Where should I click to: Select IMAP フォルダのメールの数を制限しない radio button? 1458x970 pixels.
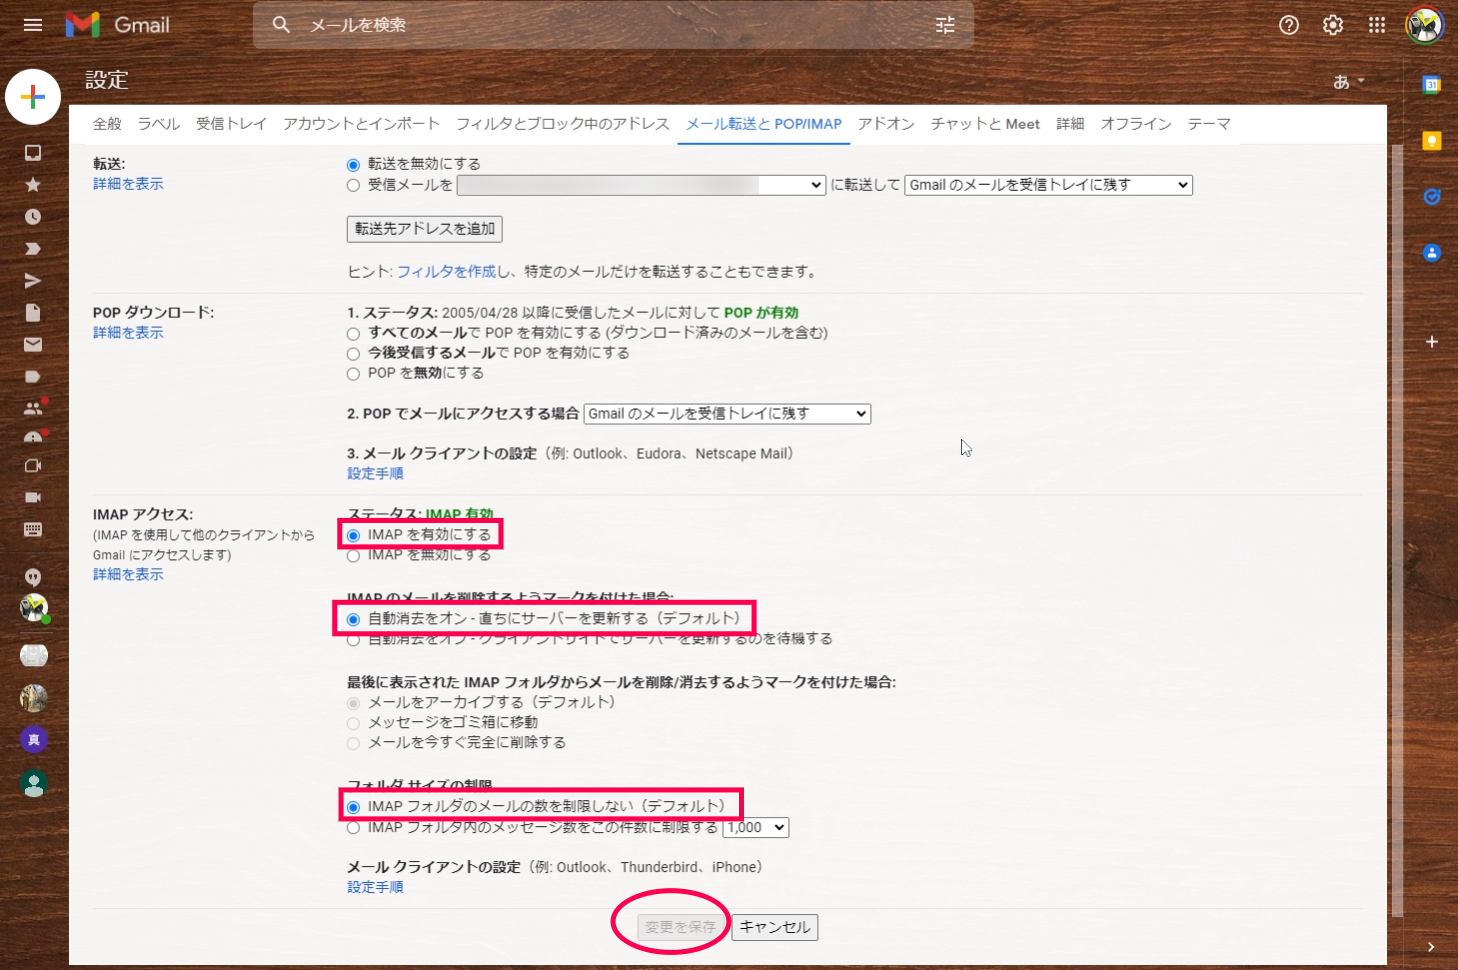[x=353, y=807]
